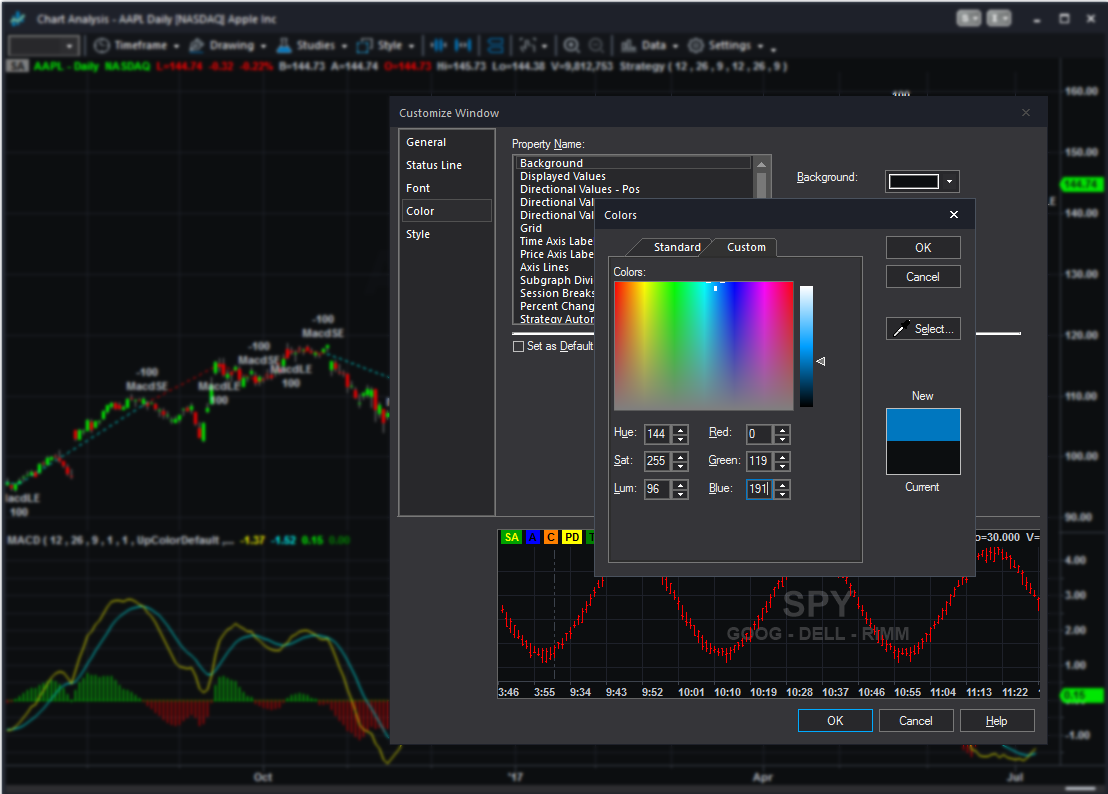
Task: Toggle the yellow PD badge on chart
Action: click(x=572, y=537)
